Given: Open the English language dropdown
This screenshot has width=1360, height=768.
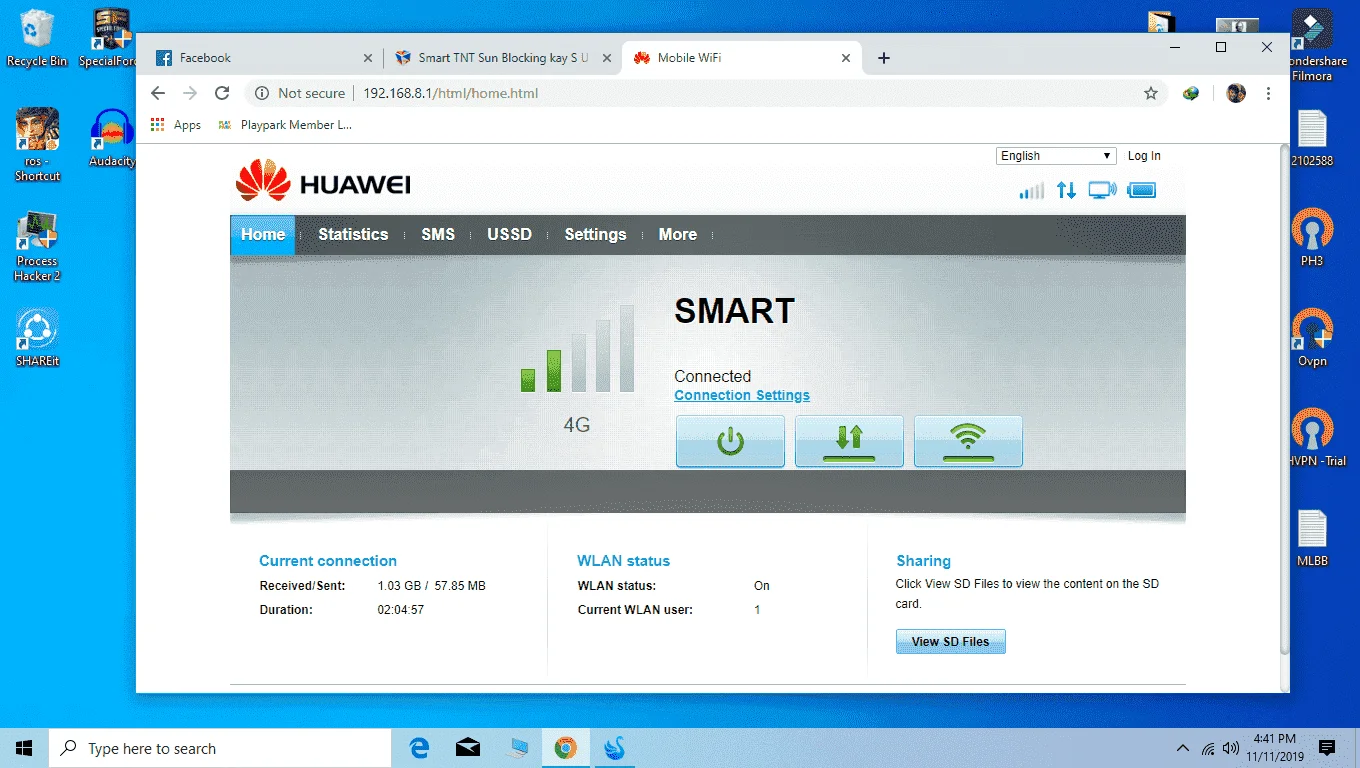Looking at the screenshot, I should 1056,156.
